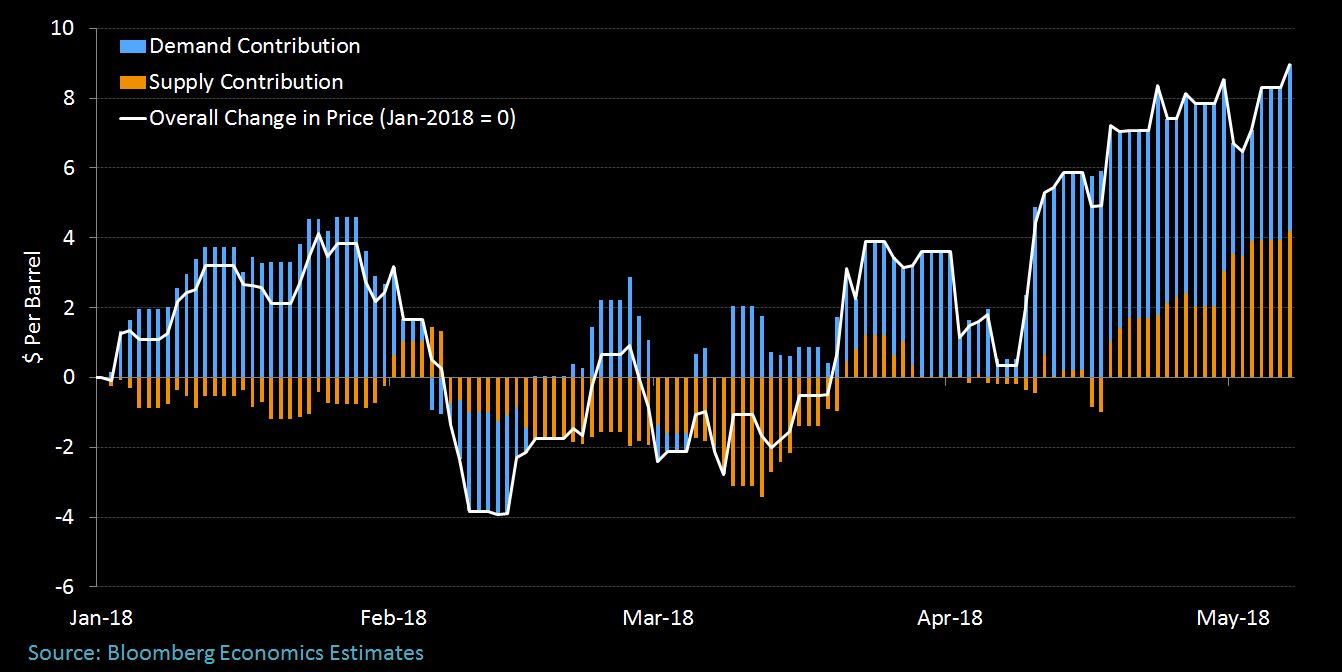Click the 8 value on y-axis

68,98
